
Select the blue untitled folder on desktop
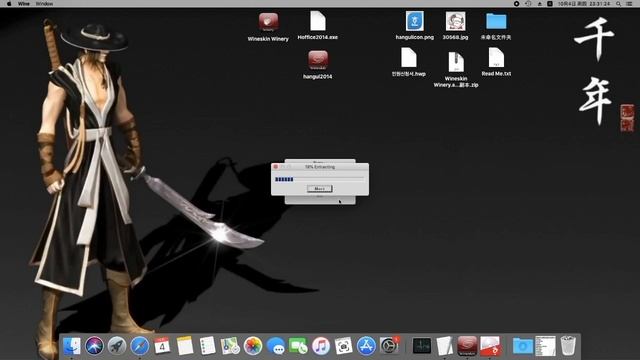tap(496, 21)
